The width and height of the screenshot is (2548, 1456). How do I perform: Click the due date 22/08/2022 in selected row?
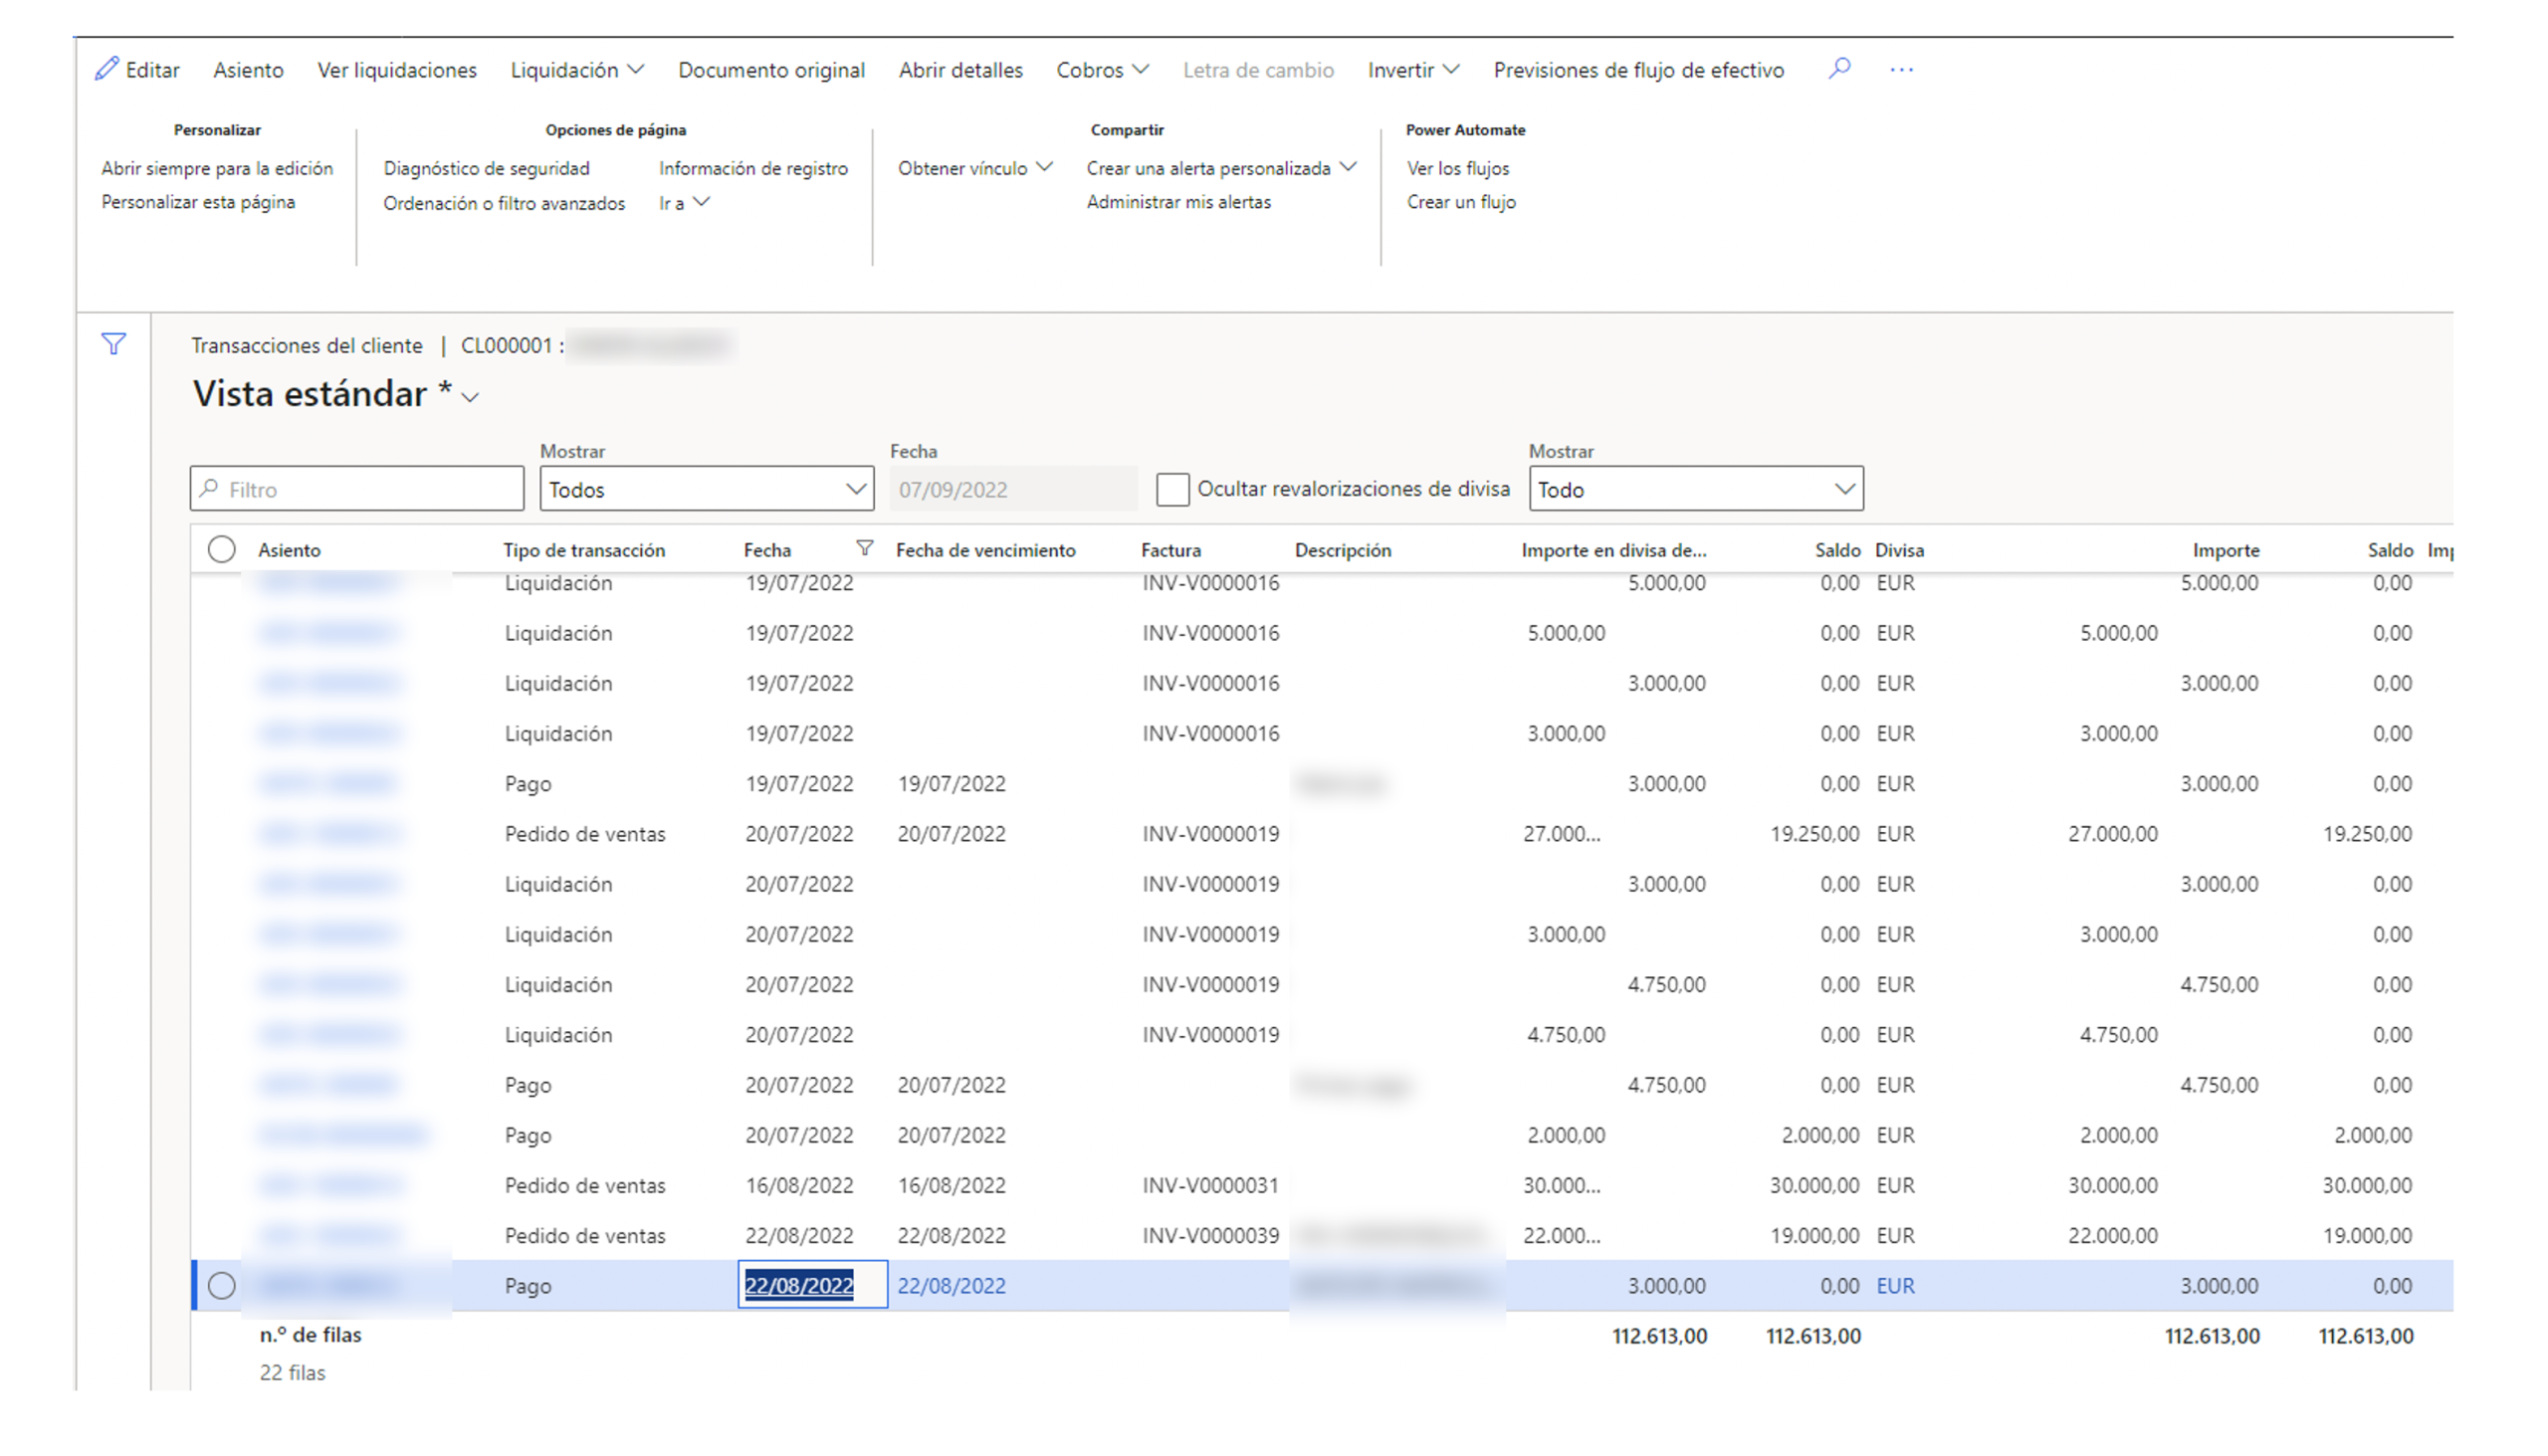[x=951, y=1285]
